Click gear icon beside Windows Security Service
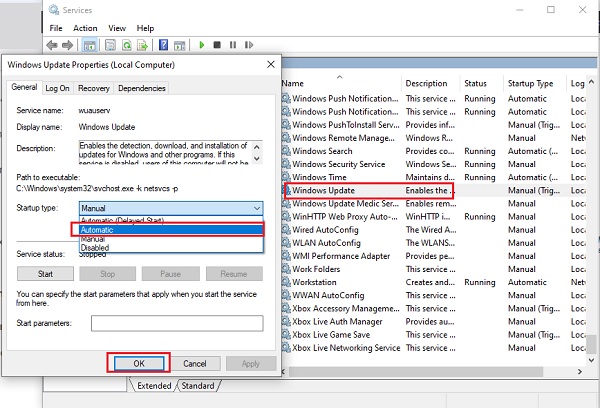Image resolution: width=600 pixels, height=408 pixels. coord(286,164)
